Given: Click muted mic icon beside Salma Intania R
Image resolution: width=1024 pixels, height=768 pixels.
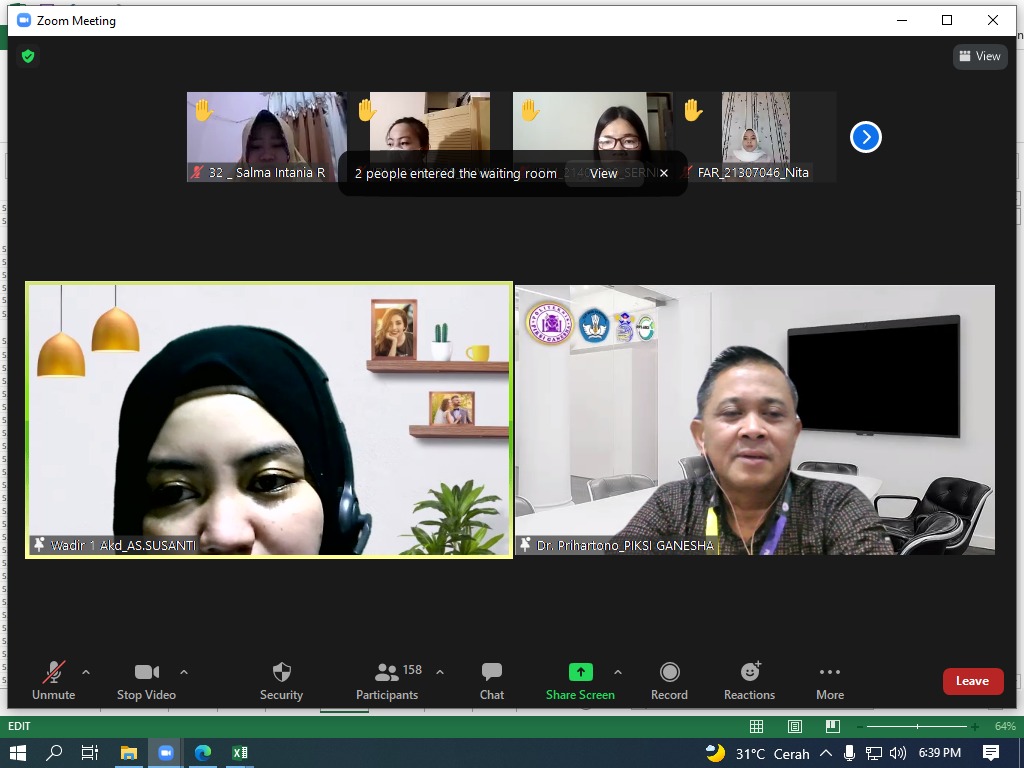Looking at the screenshot, I should [197, 172].
